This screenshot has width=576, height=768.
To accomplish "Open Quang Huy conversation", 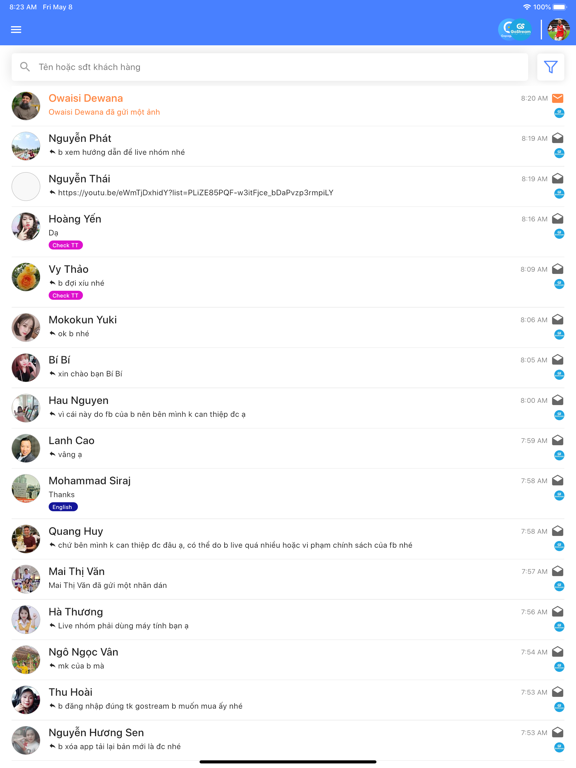I will 288,539.
